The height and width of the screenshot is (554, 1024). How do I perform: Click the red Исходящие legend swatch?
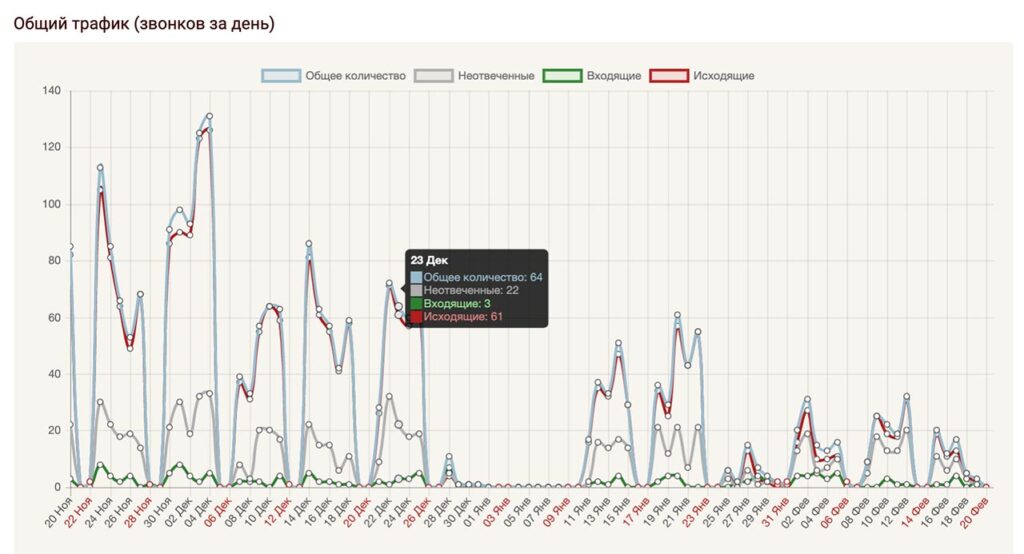pyautogui.click(x=669, y=76)
